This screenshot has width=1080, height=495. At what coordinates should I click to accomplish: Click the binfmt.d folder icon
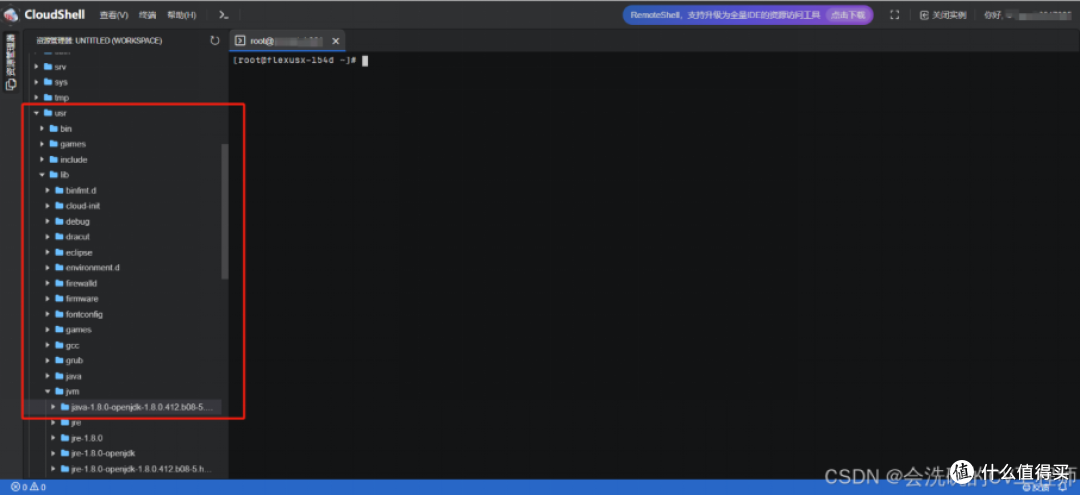pos(59,190)
